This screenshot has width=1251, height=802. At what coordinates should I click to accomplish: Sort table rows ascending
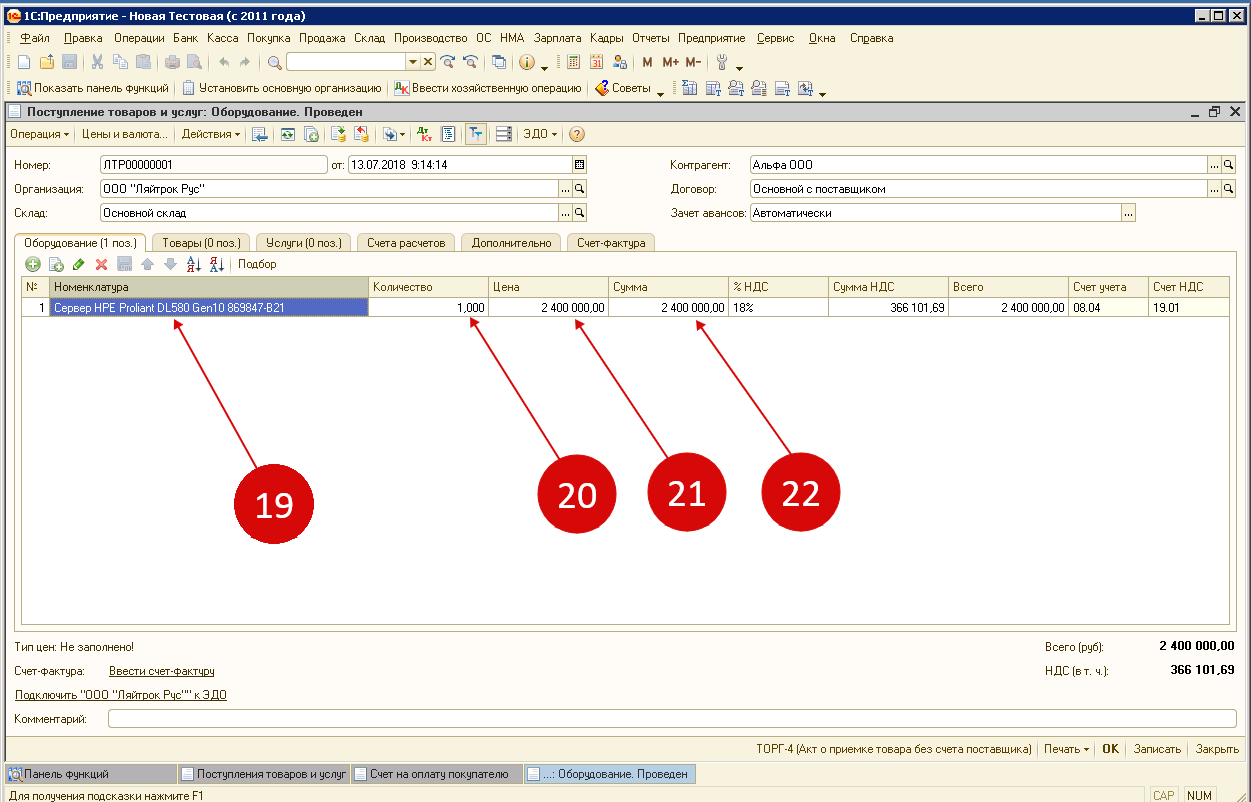pos(194,265)
